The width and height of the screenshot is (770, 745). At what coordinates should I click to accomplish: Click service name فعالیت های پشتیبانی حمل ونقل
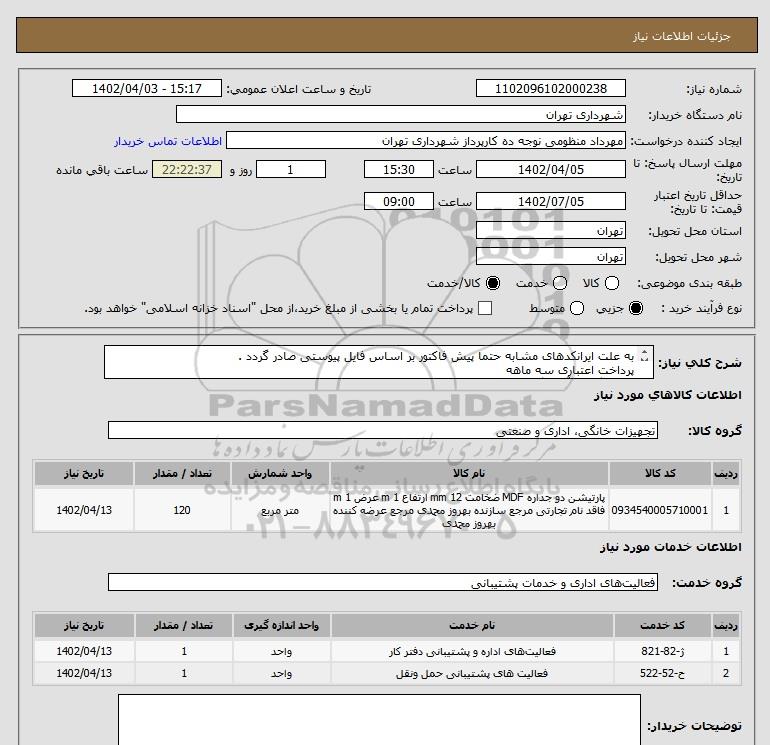[472, 673]
